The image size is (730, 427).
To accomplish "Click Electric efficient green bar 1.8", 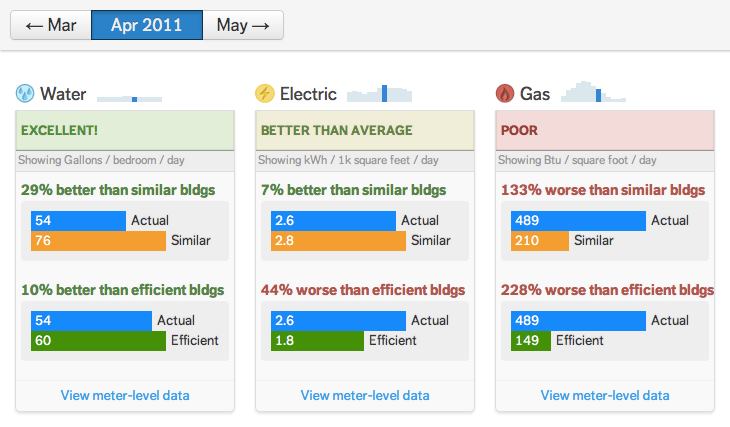I will (x=317, y=340).
